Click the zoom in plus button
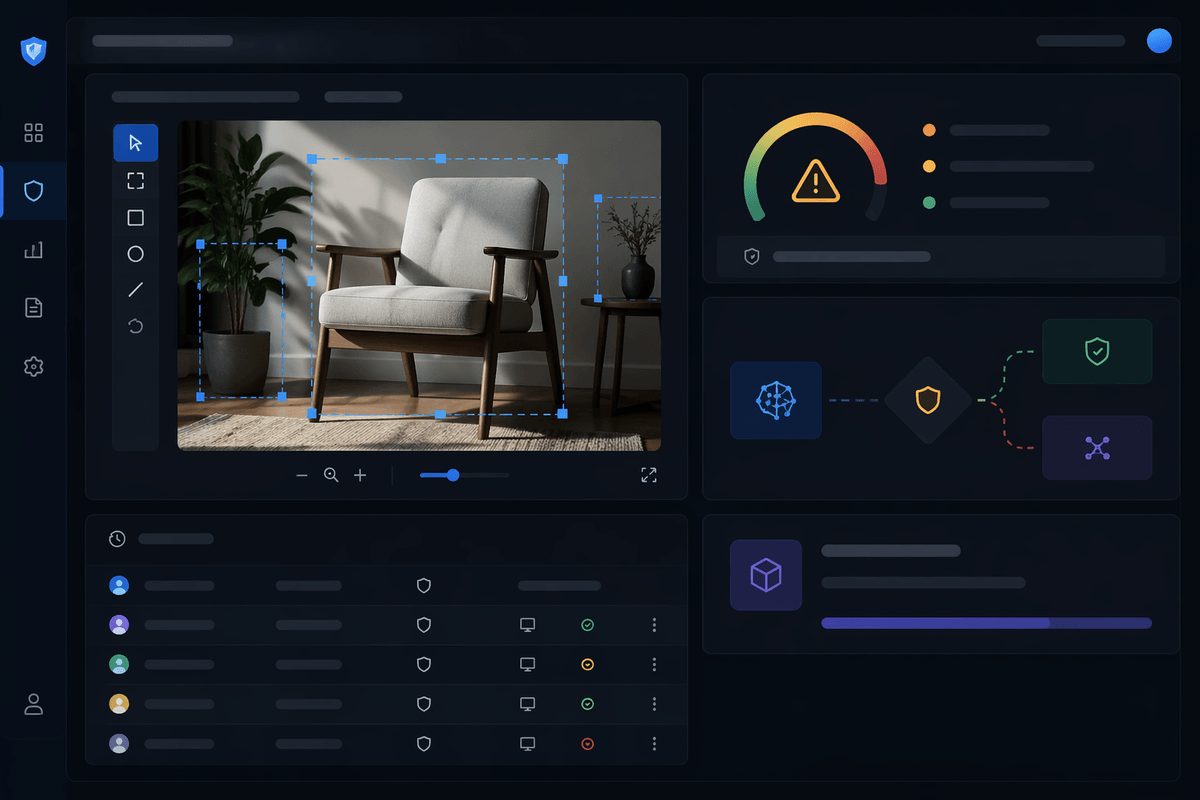The image size is (1200, 800). pos(360,476)
